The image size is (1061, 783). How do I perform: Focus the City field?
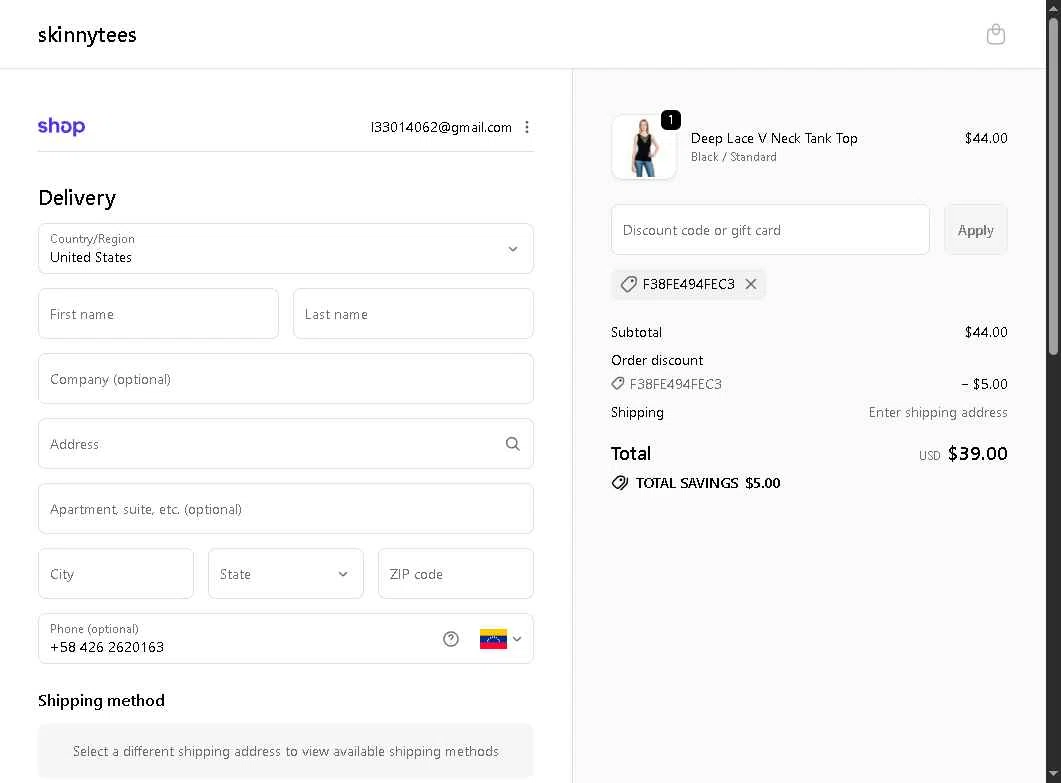pyautogui.click(x=116, y=574)
